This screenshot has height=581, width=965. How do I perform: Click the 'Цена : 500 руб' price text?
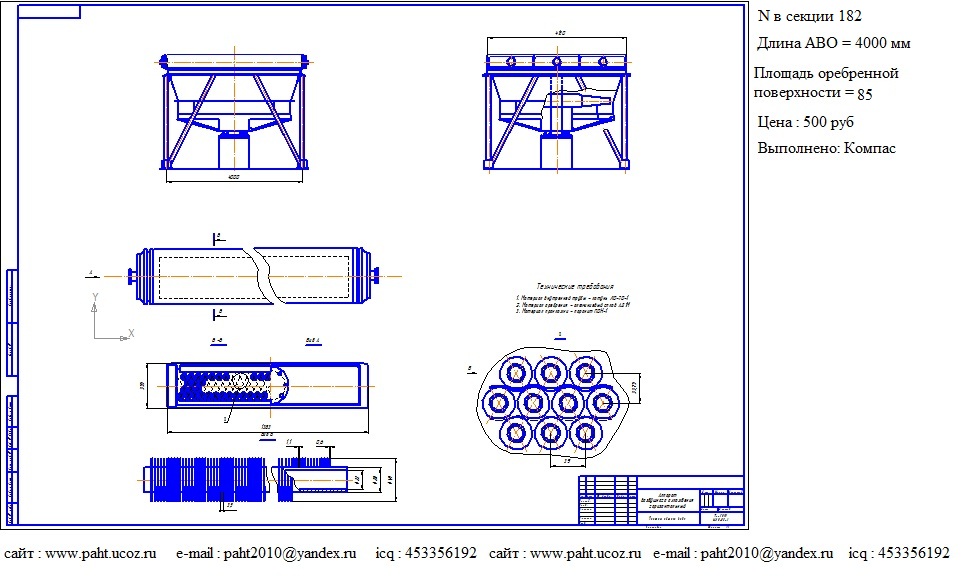(x=806, y=122)
